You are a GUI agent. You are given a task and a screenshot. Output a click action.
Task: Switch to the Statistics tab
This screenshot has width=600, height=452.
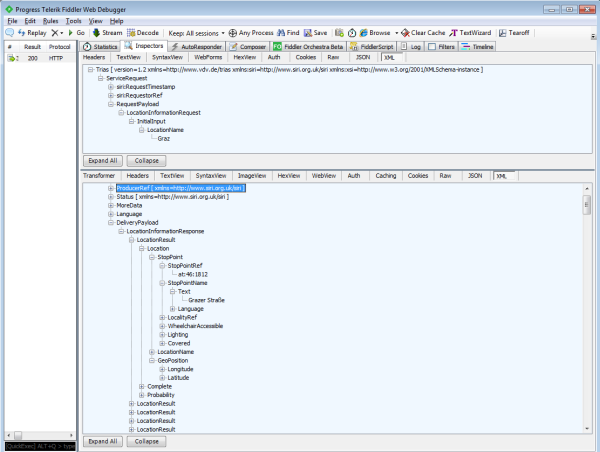coord(100,47)
